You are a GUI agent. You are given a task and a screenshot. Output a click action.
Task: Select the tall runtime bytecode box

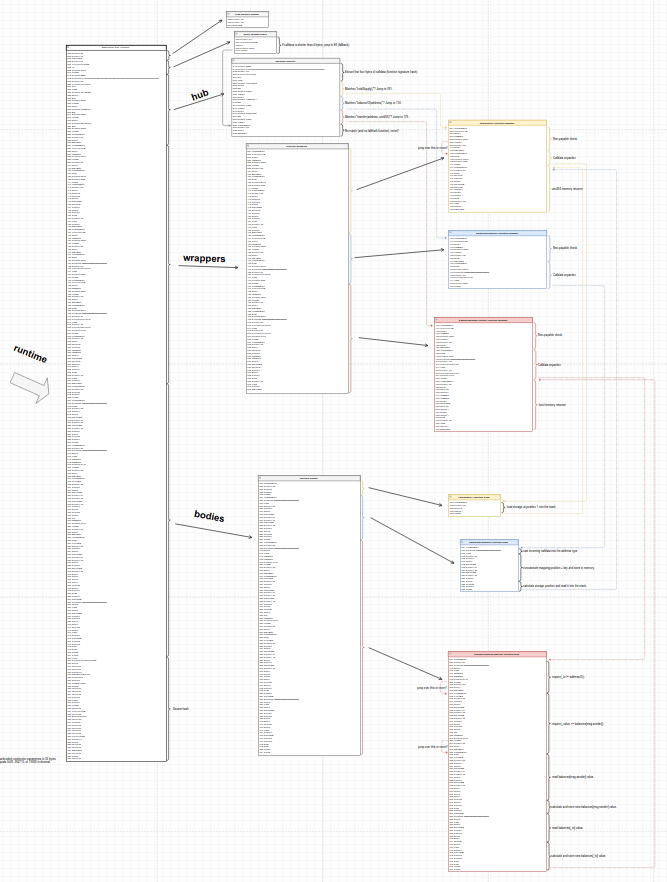coord(116,403)
